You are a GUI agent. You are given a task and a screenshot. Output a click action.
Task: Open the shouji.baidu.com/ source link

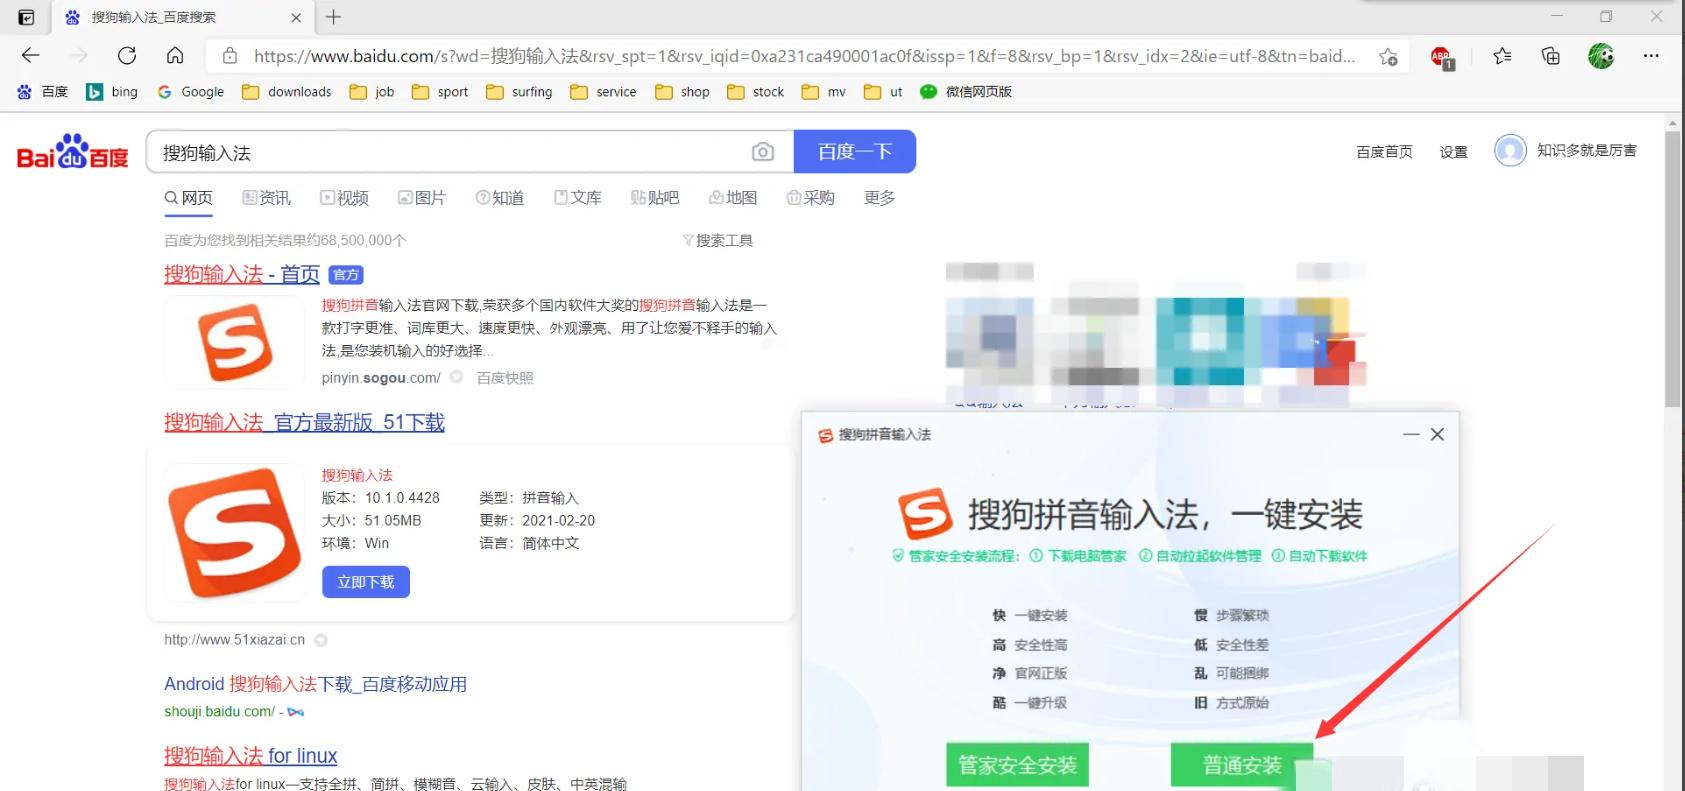[x=219, y=711]
